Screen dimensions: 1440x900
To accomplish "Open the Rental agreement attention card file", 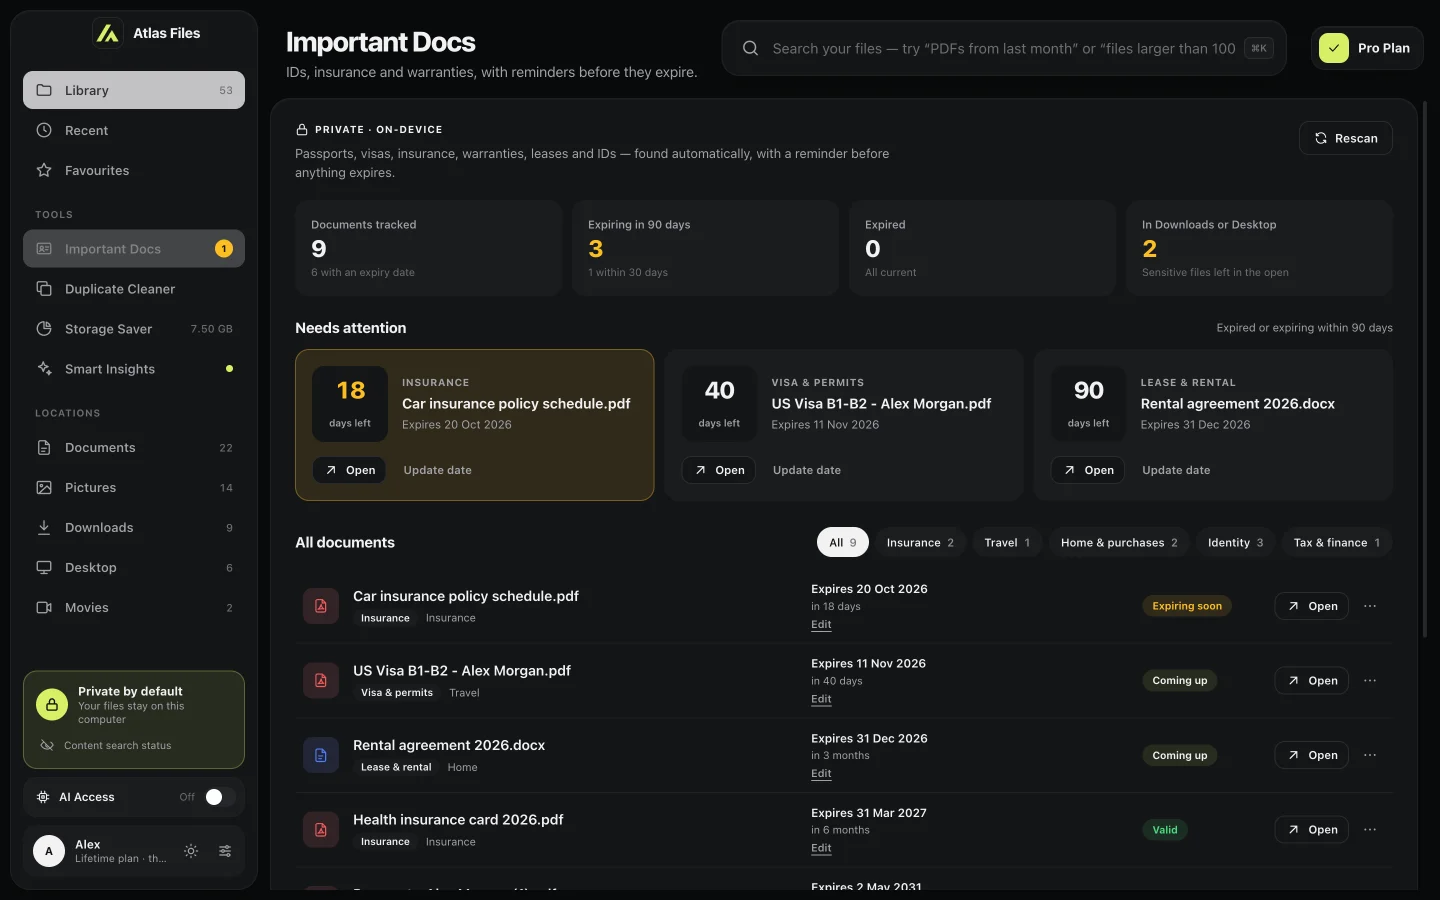I will click(x=1088, y=470).
